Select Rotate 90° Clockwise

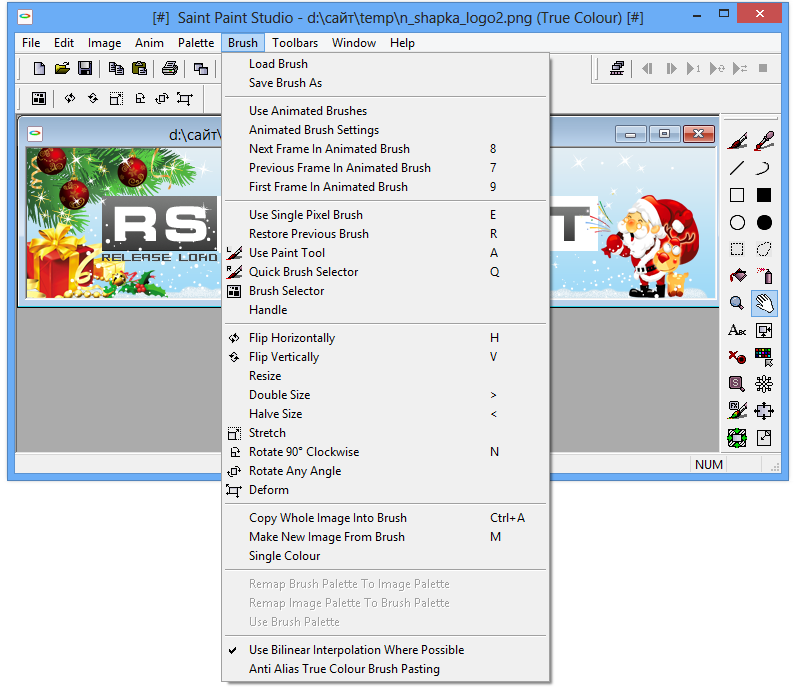tap(385, 452)
